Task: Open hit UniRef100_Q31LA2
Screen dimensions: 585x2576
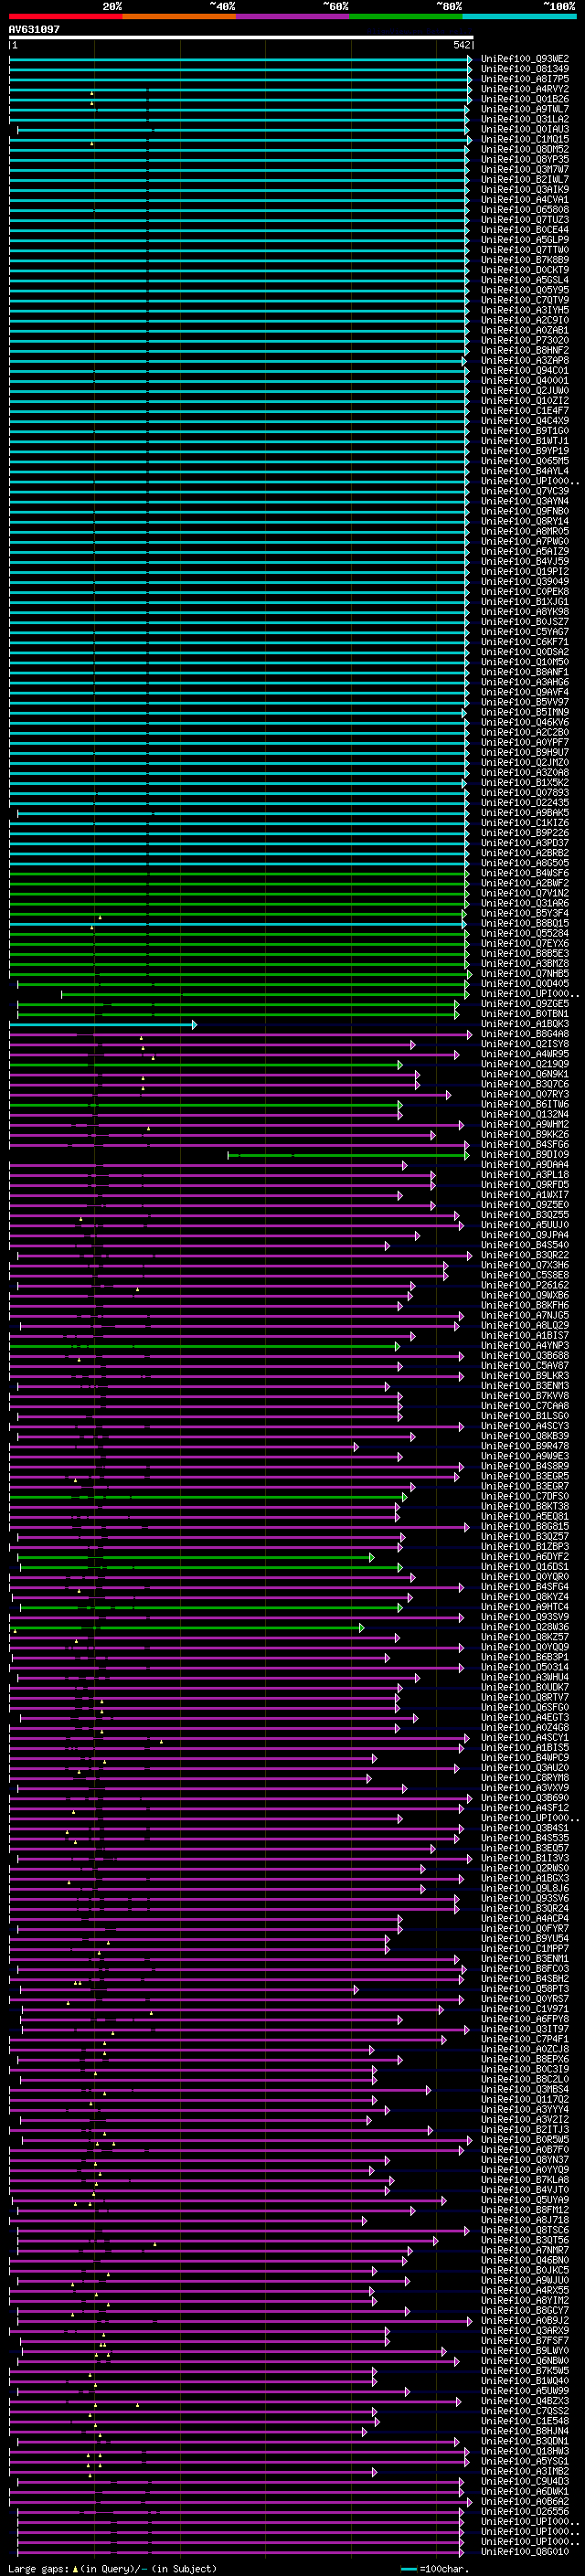Action: pyautogui.click(x=525, y=119)
